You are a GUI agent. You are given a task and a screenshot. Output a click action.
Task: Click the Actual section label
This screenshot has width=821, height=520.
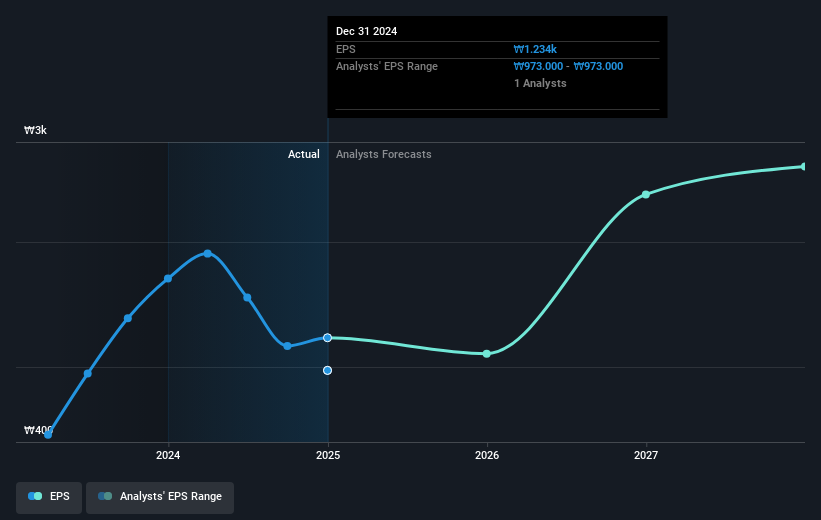(304, 154)
